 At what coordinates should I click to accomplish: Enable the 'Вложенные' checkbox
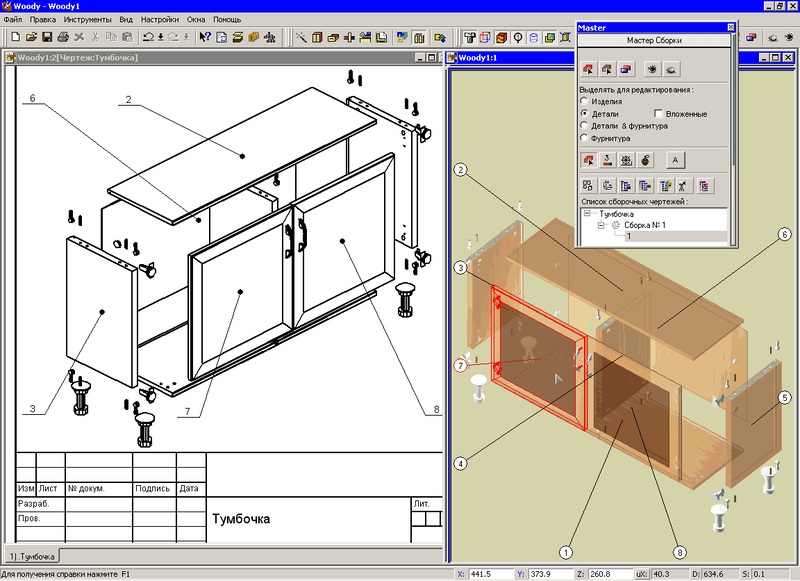tap(658, 114)
